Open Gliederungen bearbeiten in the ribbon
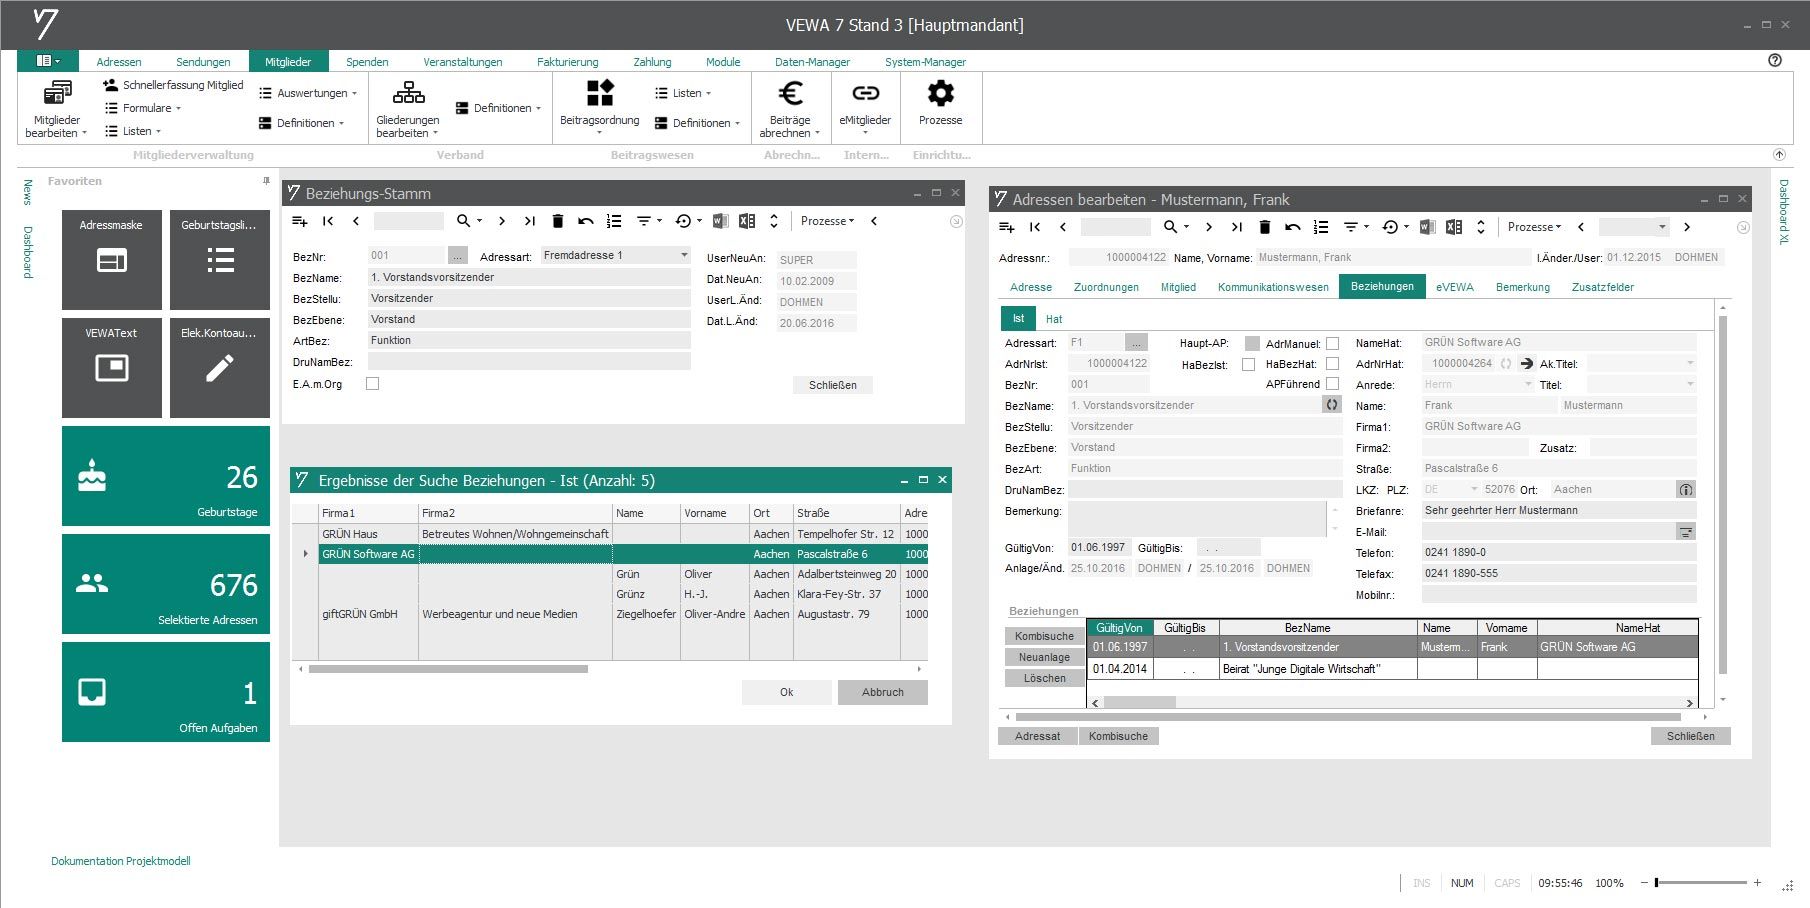This screenshot has height=908, width=1810. point(408,109)
